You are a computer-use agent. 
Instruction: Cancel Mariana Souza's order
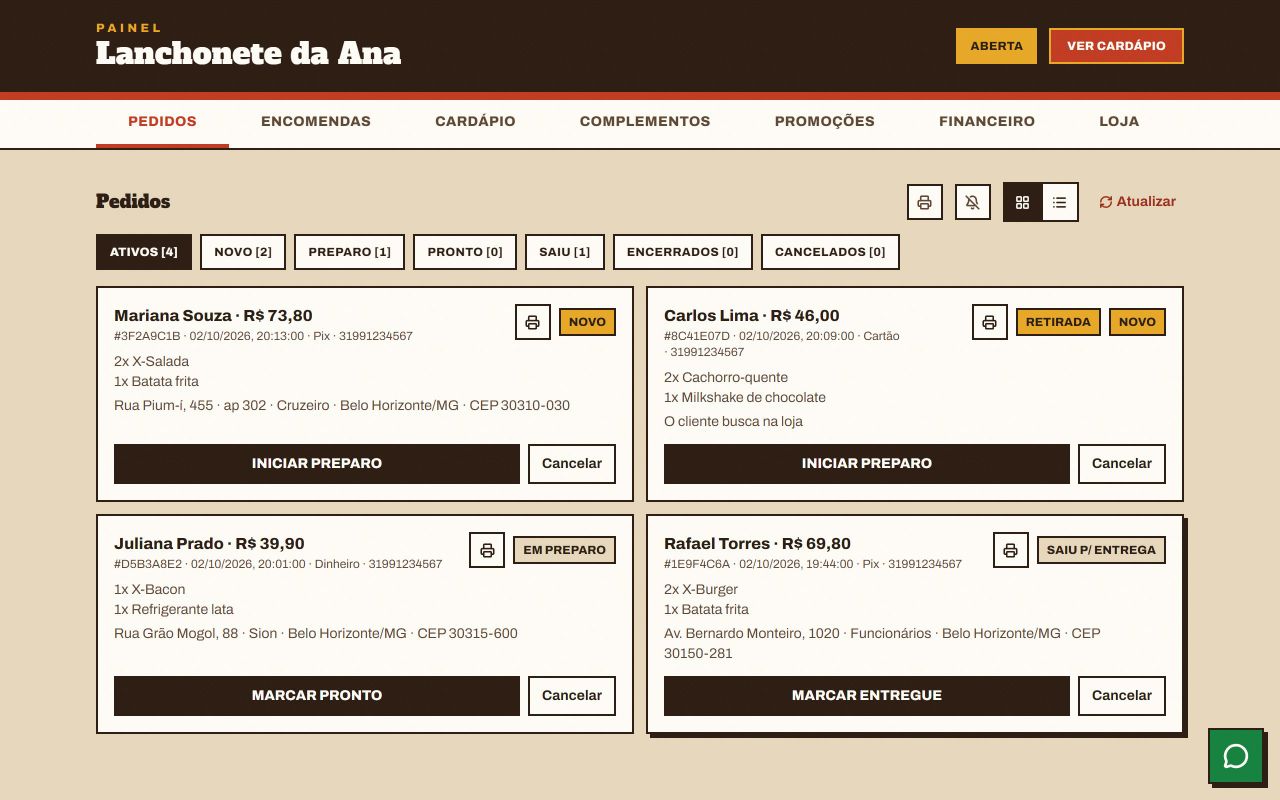[x=572, y=464]
